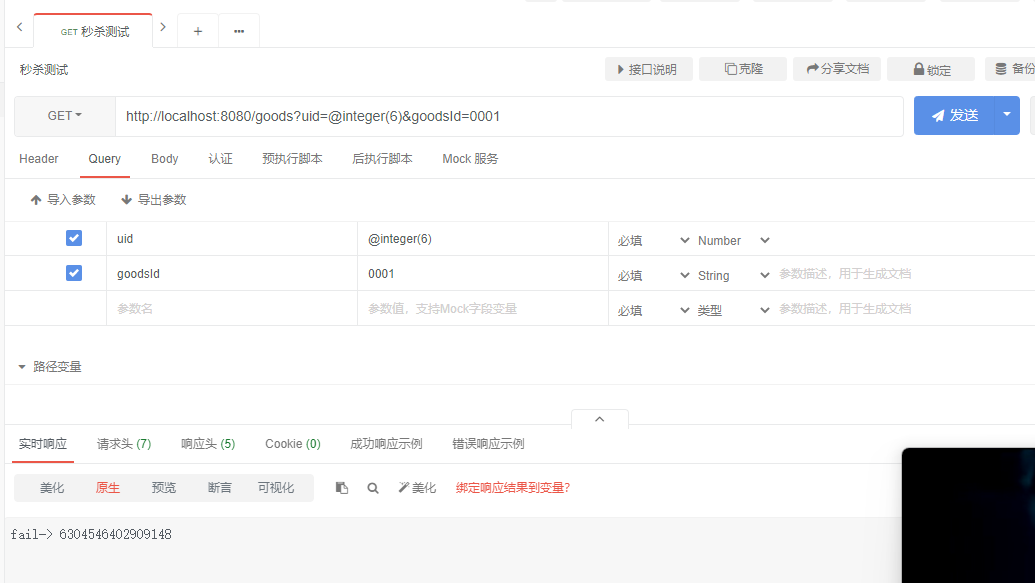The image size is (1035, 583).
Task: Switch to 实时响应 response tab
Action: pyautogui.click(x=43, y=444)
